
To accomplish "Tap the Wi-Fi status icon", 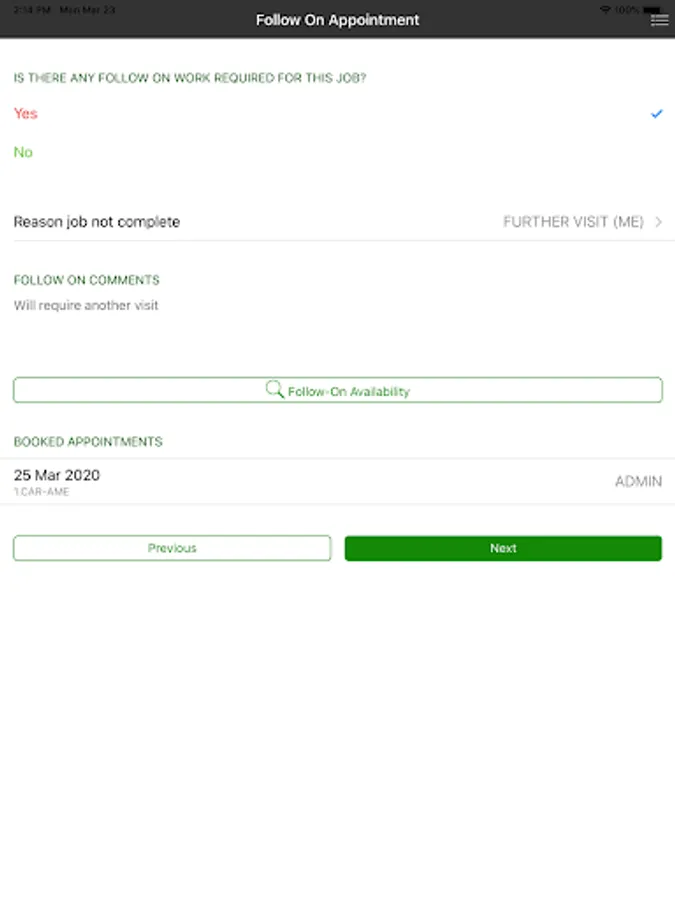I will (x=605, y=9).
